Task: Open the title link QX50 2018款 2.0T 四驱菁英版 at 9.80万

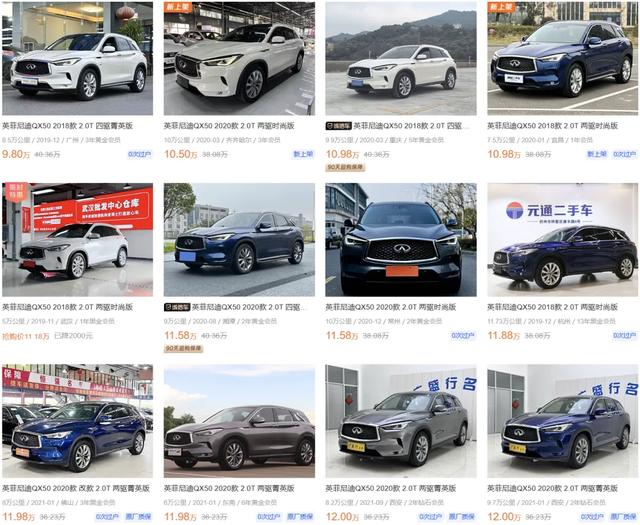Action: (68, 126)
